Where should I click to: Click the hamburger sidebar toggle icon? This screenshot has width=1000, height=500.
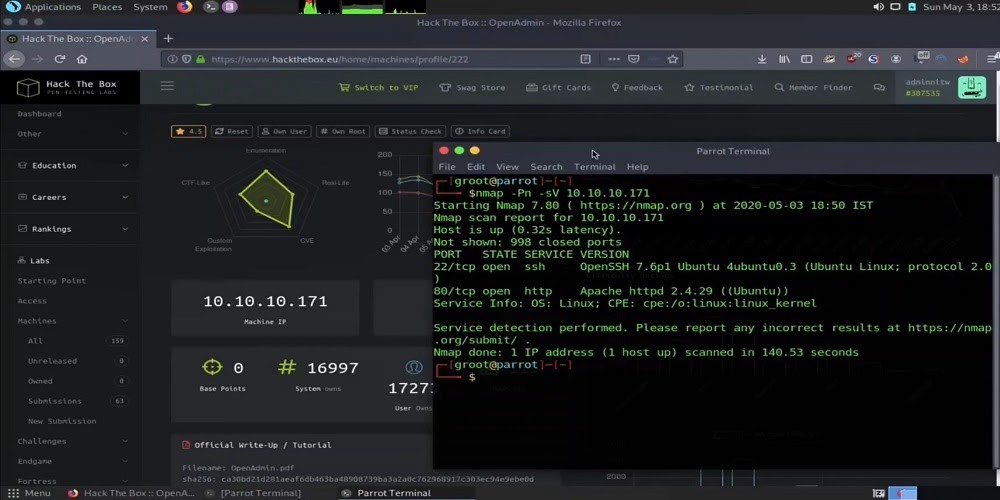point(167,86)
